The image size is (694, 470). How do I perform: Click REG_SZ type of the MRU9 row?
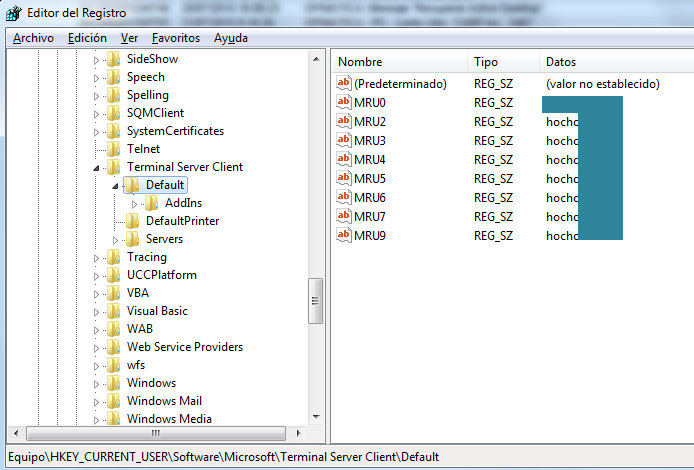[493, 236]
